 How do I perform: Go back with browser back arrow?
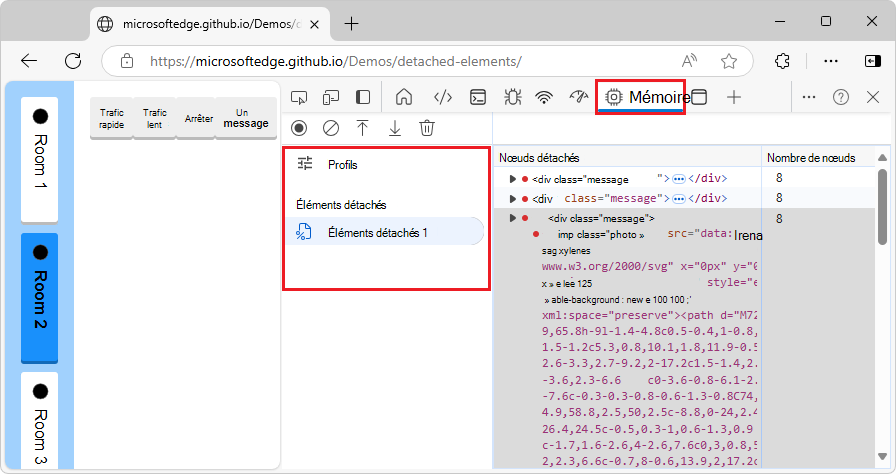point(29,61)
